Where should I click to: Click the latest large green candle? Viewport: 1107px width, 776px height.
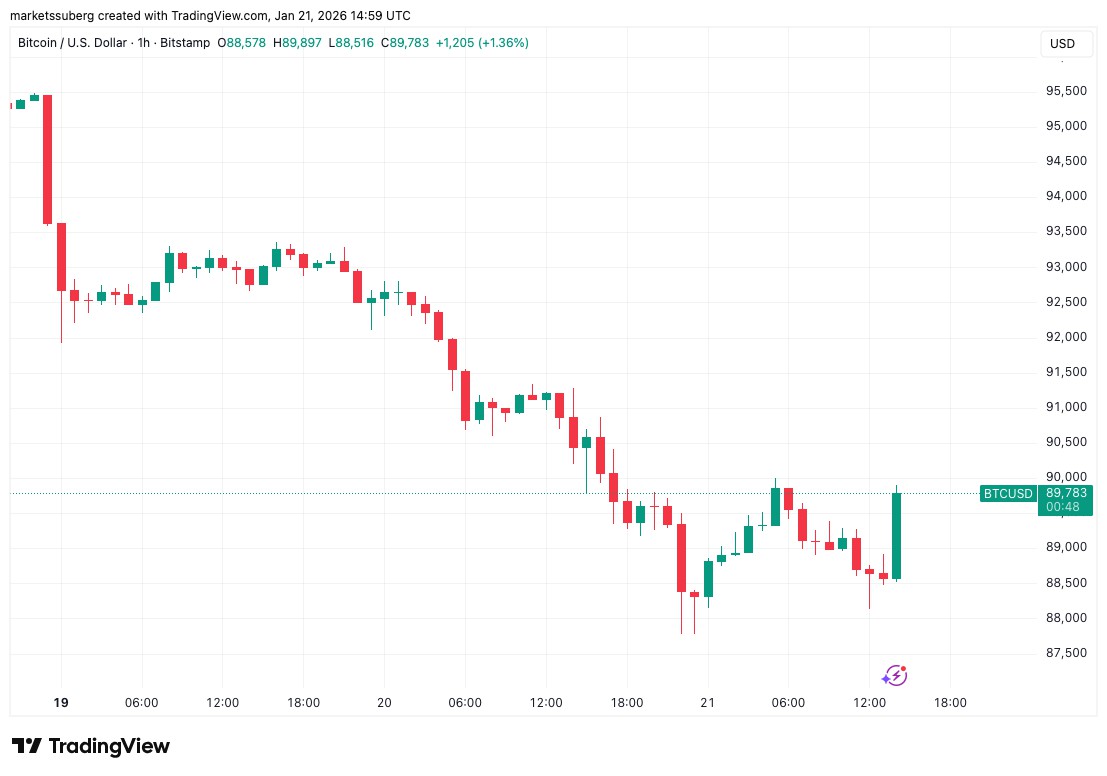(x=897, y=535)
